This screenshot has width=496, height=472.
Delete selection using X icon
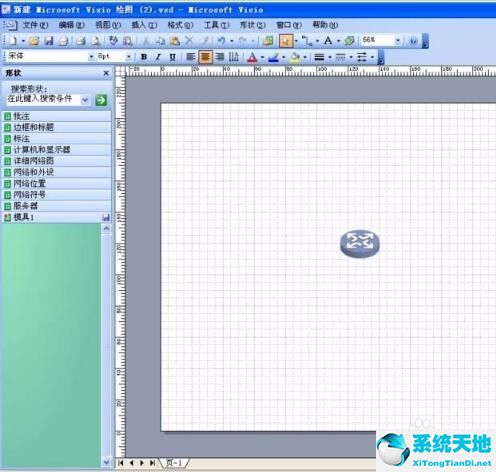click(189, 41)
